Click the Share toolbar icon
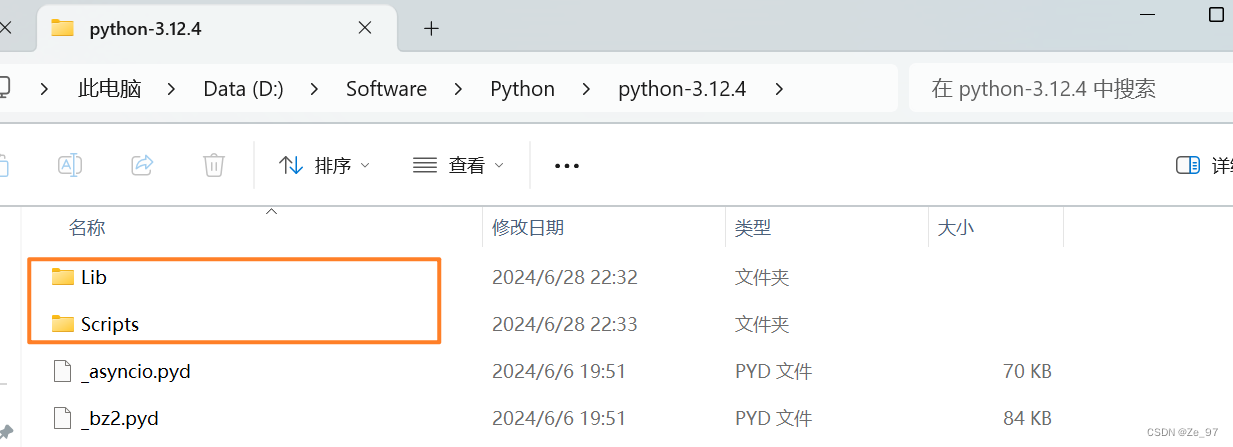 click(142, 165)
